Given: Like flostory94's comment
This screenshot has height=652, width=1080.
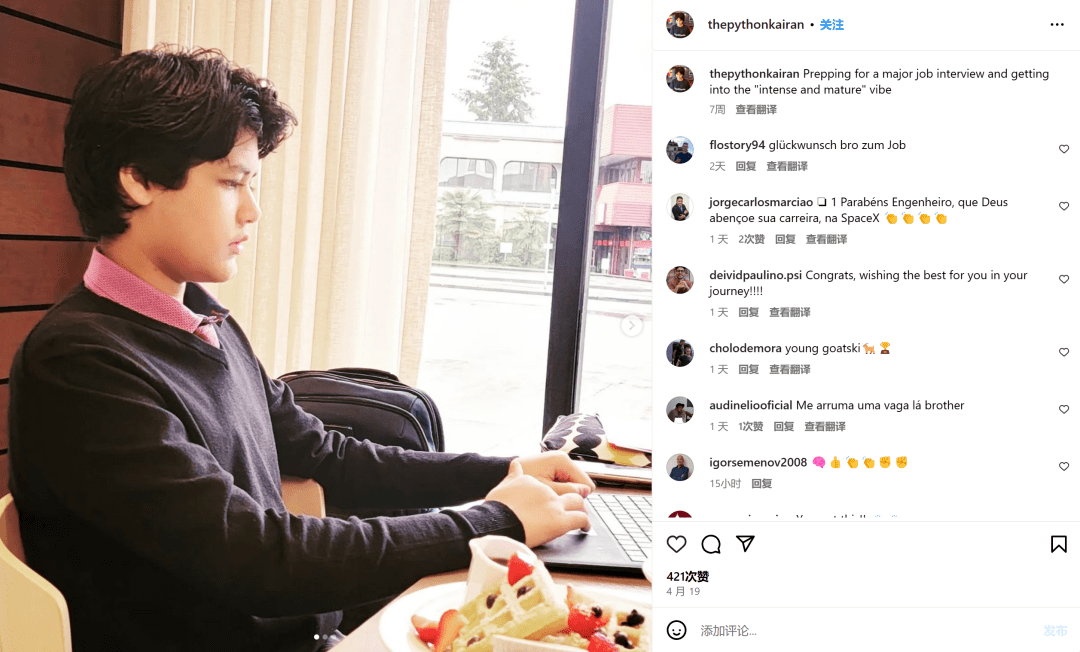Looking at the screenshot, I should click(x=1063, y=149).
